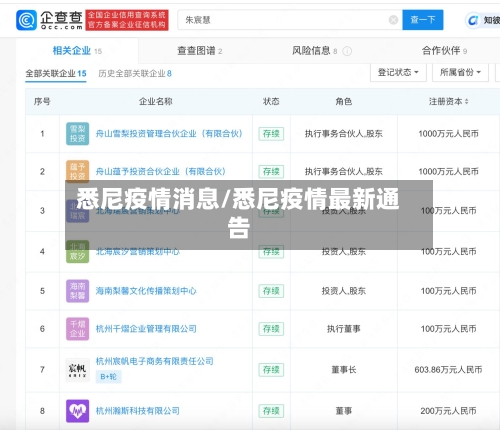This screenshot has width=500, height=430.
Task: Click the 存续 status badge in row 2
Action: 271,172
